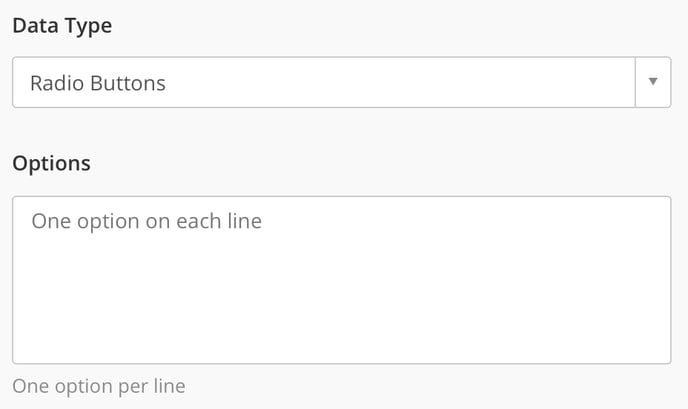The width and height of the screenshot is (688, 409).
Task: Click the heading above Radio Buttons field
Action: (62, 26)
